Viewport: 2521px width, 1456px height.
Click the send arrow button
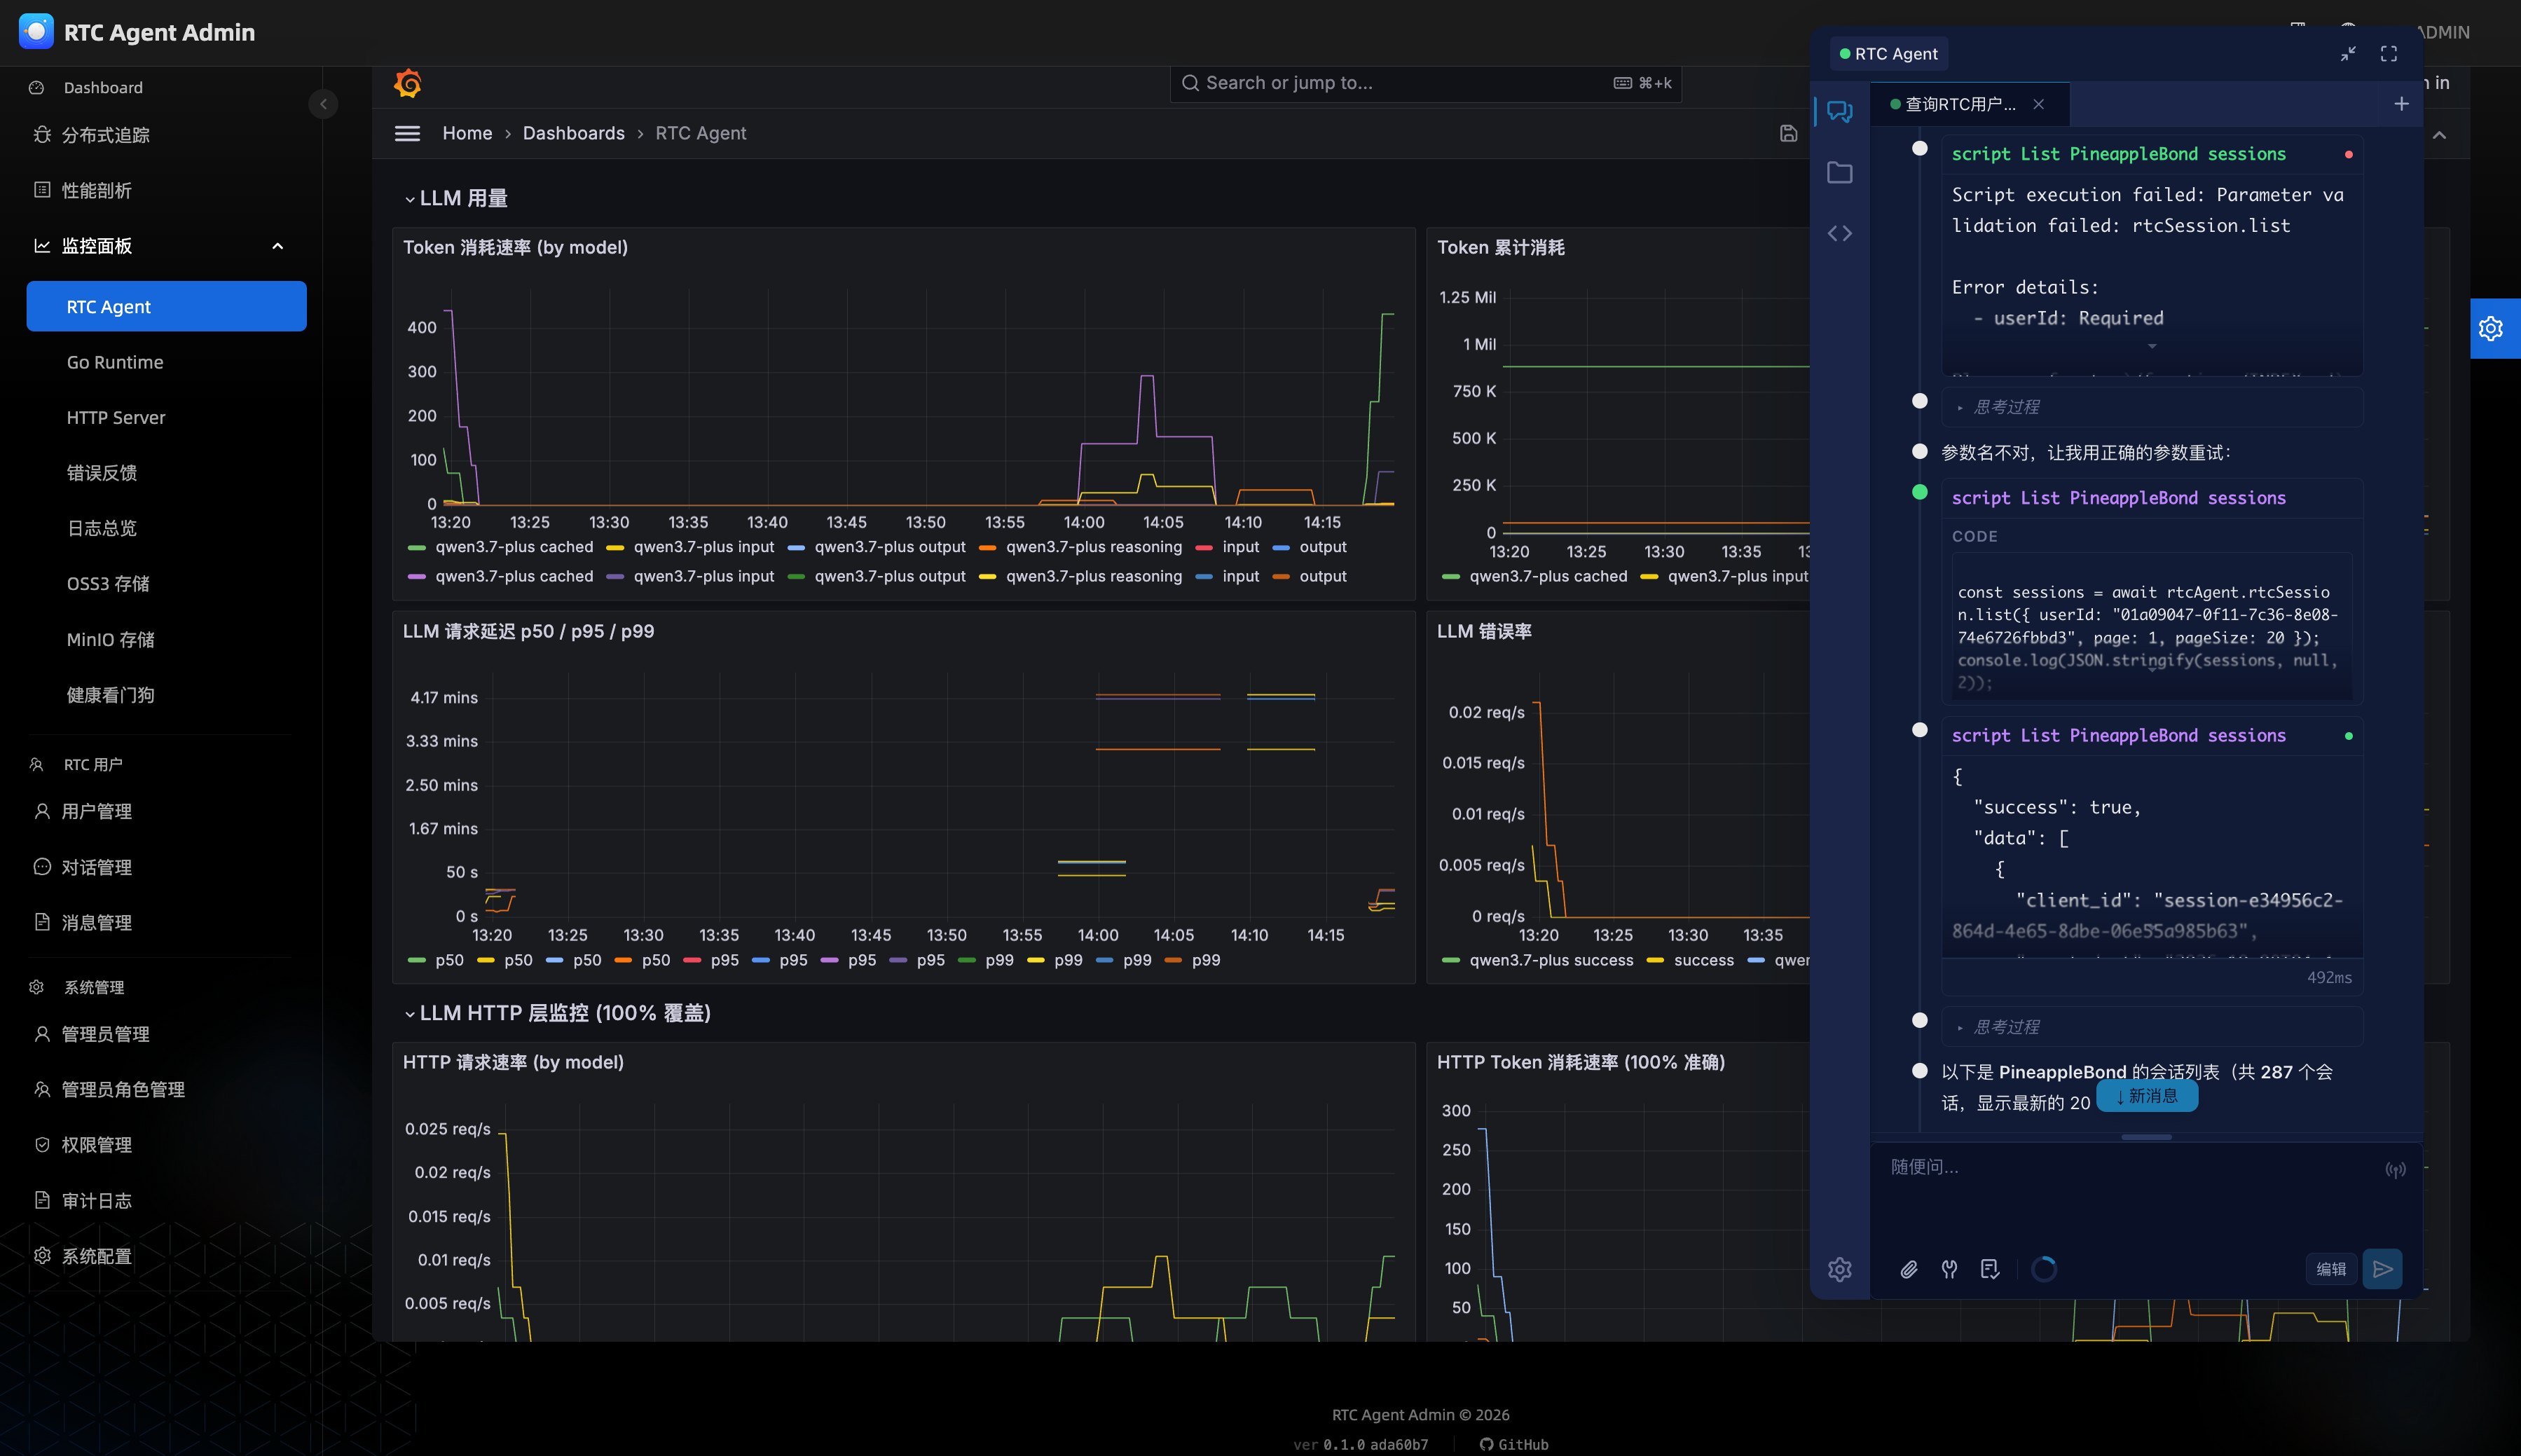point(2382,1269)
